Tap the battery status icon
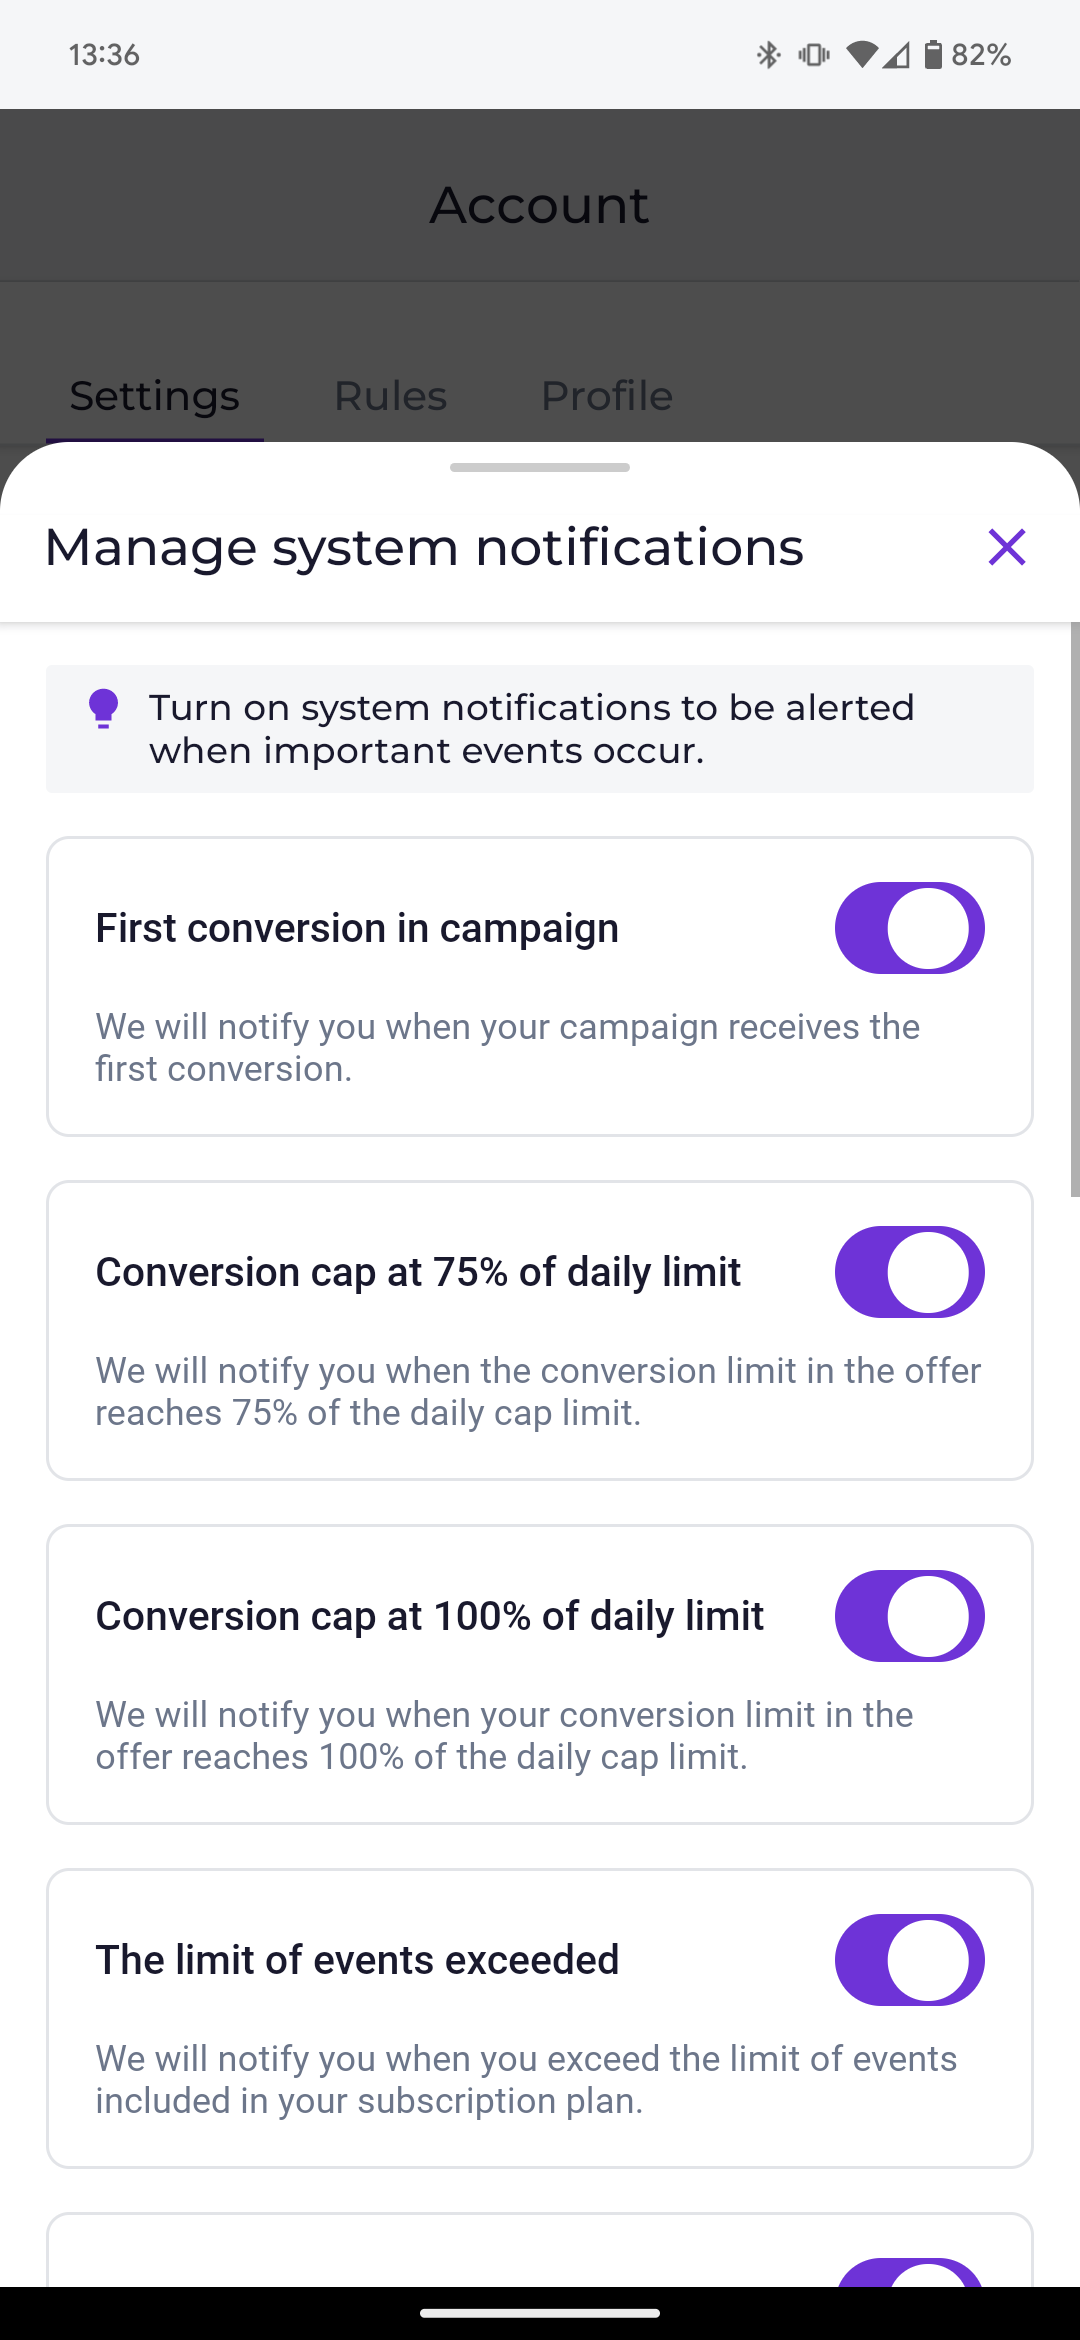The image size is (1080, 2340). [x=933, y=55]
